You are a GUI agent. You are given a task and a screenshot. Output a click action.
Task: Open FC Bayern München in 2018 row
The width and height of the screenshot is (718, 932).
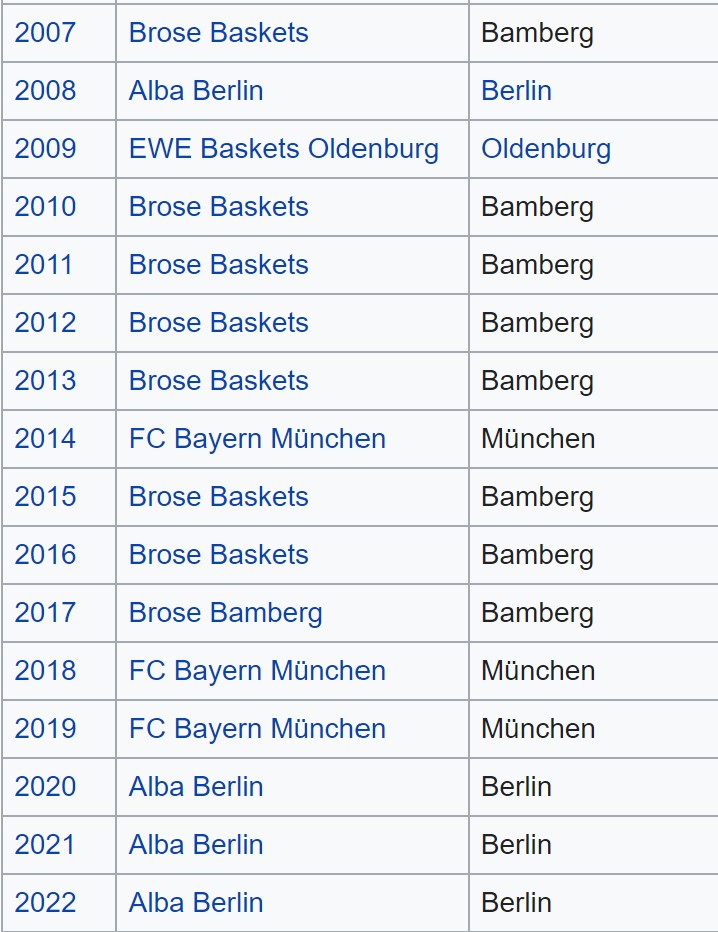(257, 670)
